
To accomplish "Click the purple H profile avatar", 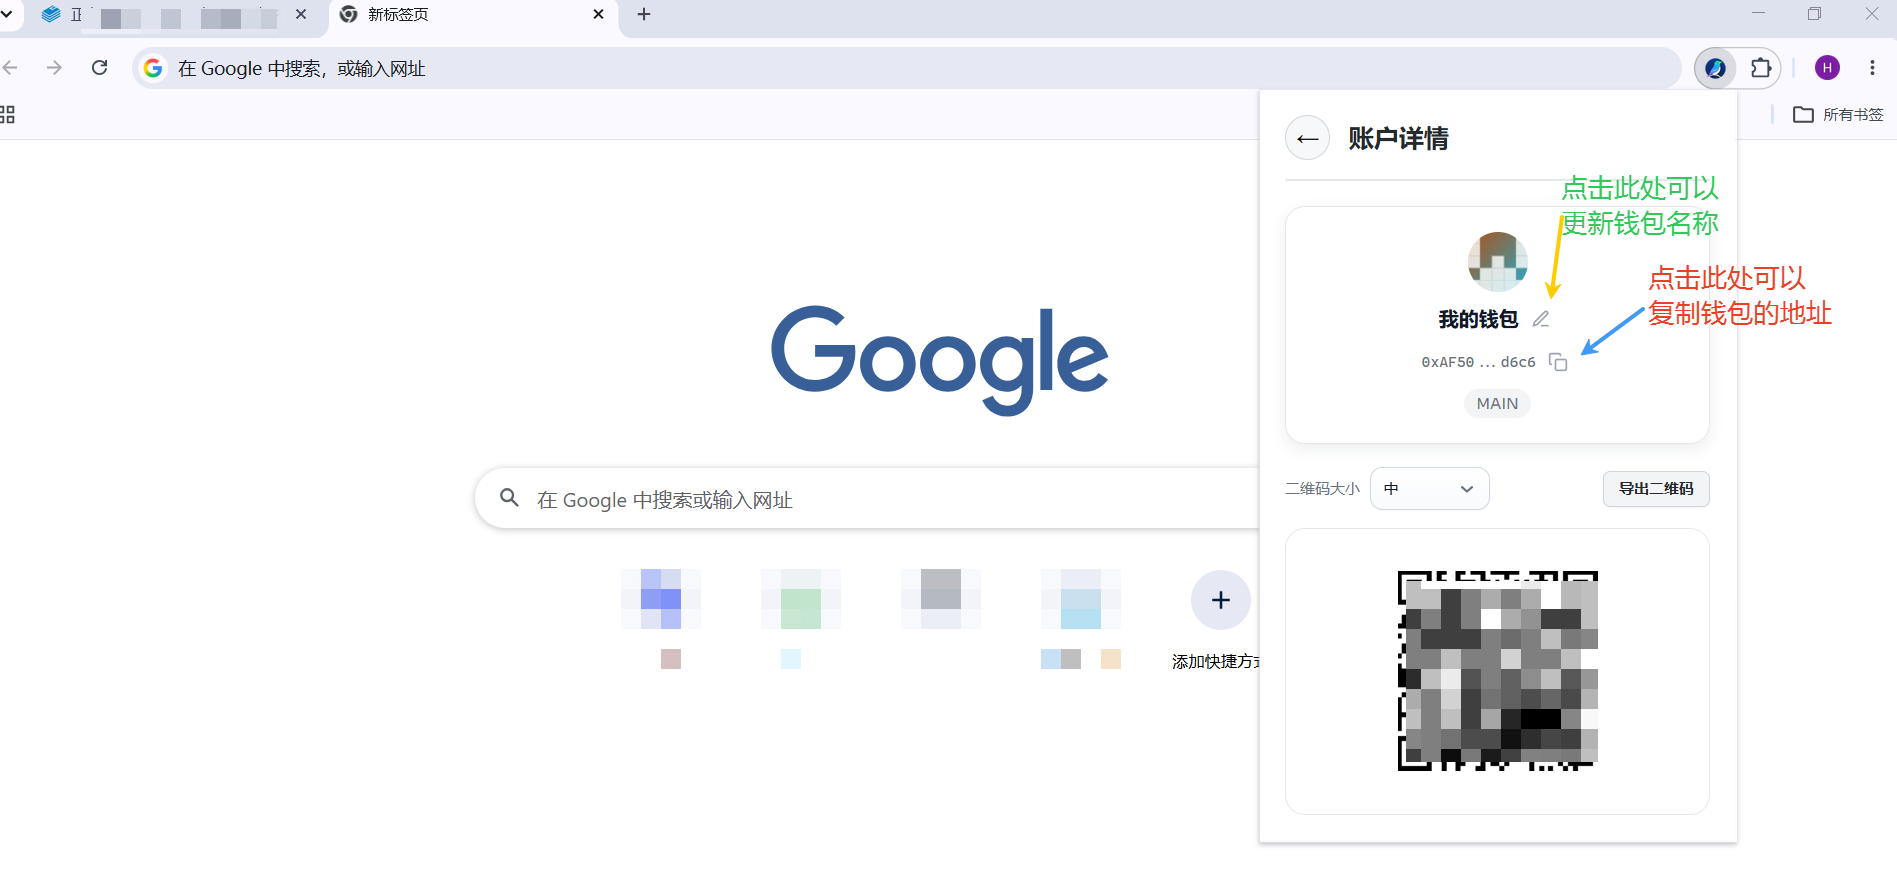I will 1827,68.
